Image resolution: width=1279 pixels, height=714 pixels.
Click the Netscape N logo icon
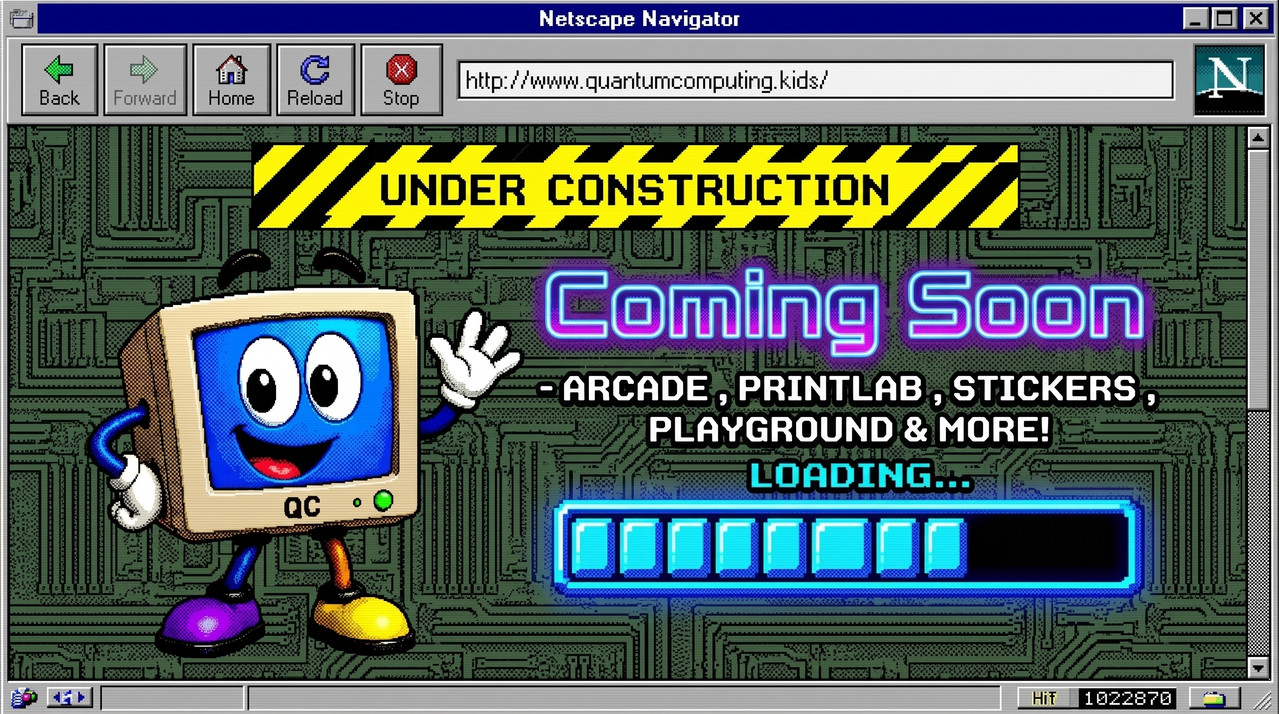[1229, 80]
